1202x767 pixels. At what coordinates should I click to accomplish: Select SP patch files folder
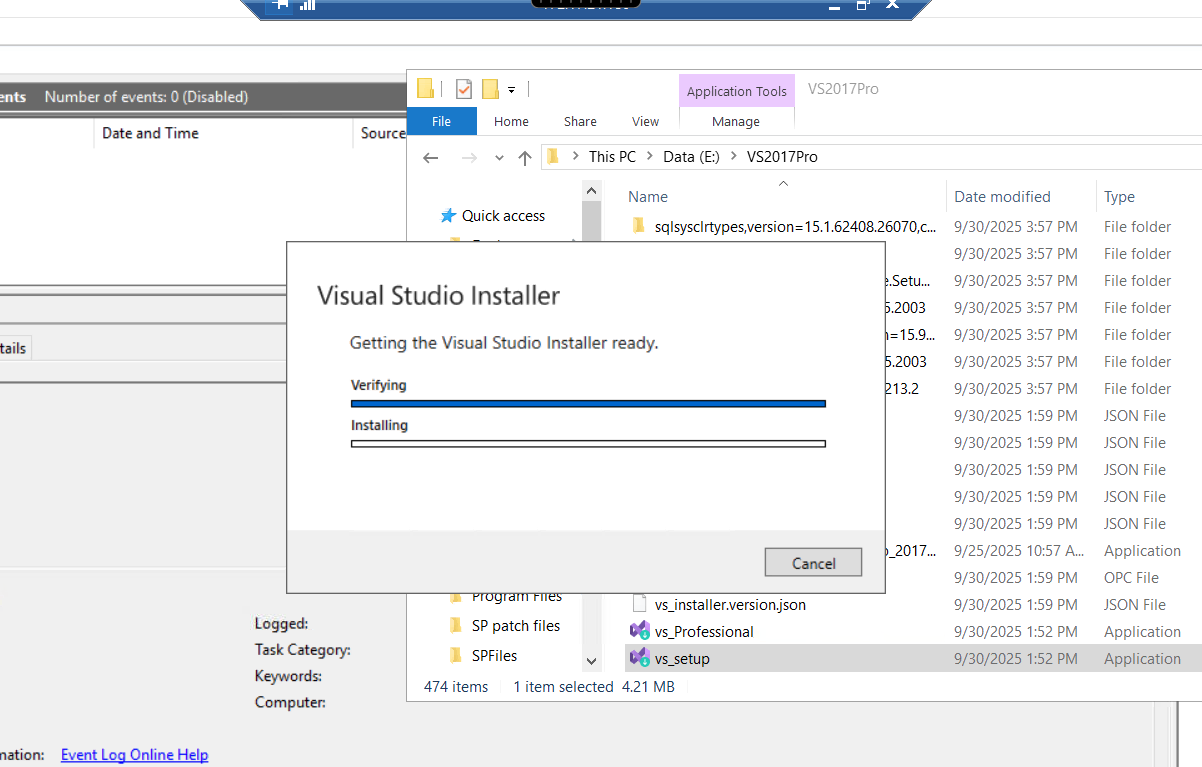tap(516, 626)
